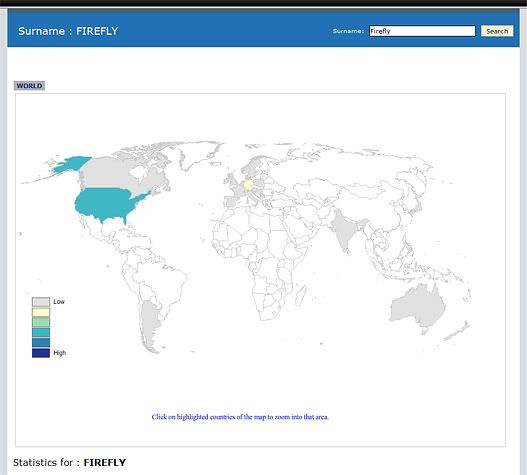Click the gray Low legend swatch
This screenshot has height=475, width=527.
(x=41, y=302)
